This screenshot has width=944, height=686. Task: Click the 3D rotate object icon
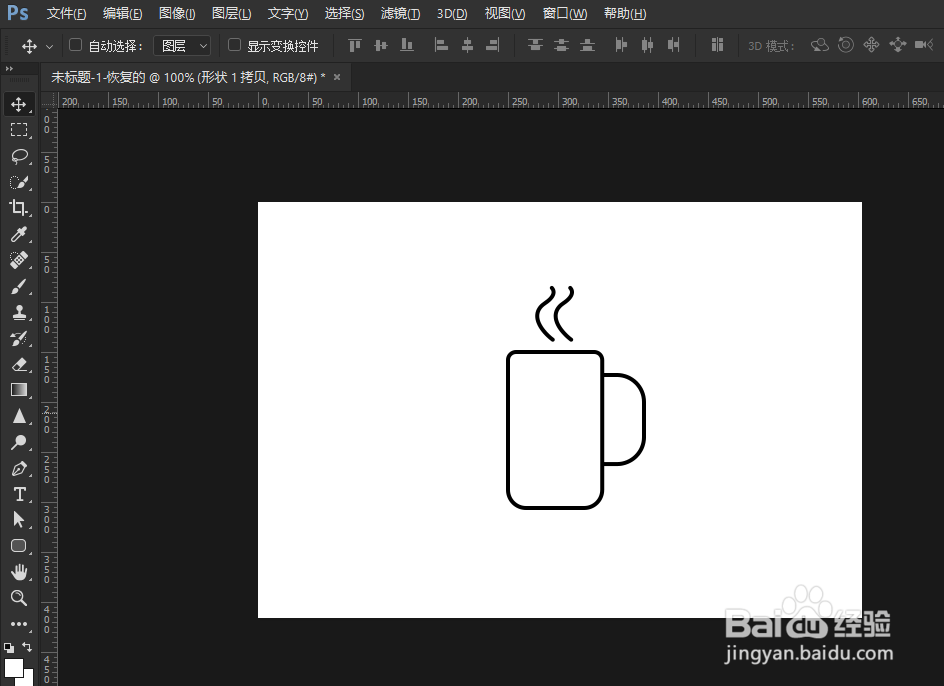click(x=819, y=45)
